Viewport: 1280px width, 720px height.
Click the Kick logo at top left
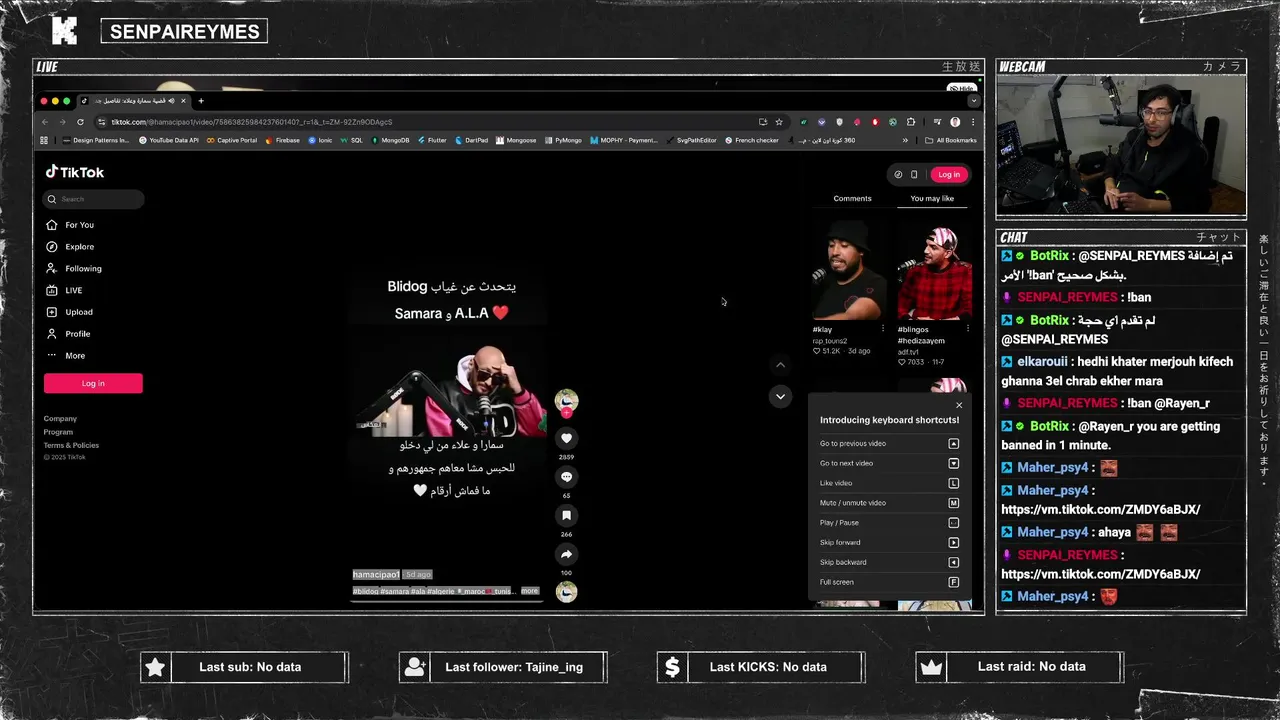(64, 31)
